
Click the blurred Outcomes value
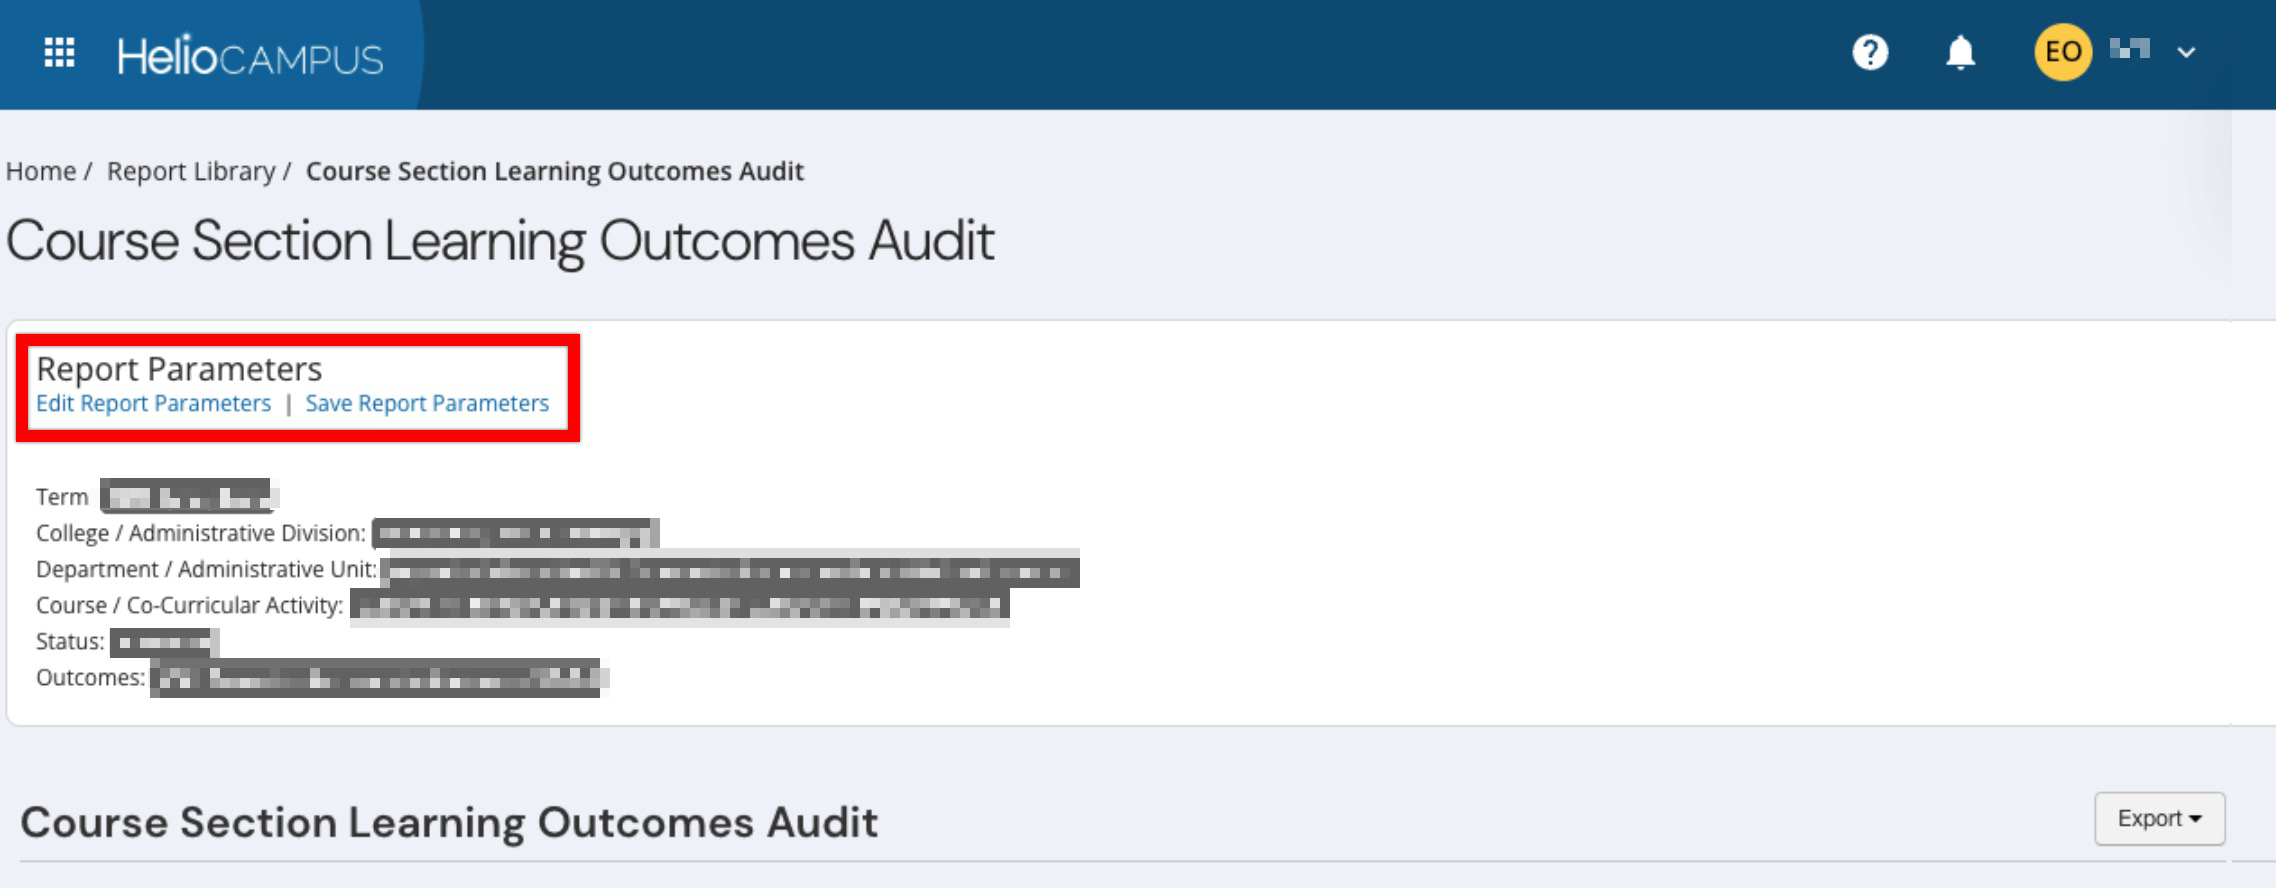375,678
